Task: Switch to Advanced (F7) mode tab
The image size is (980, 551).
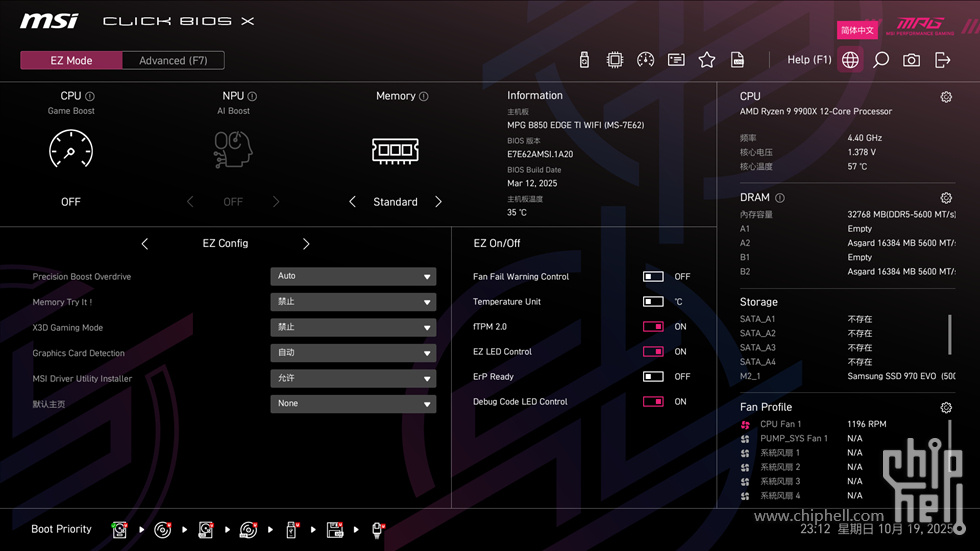Action: pyautogui.click(x=173, y=61)
